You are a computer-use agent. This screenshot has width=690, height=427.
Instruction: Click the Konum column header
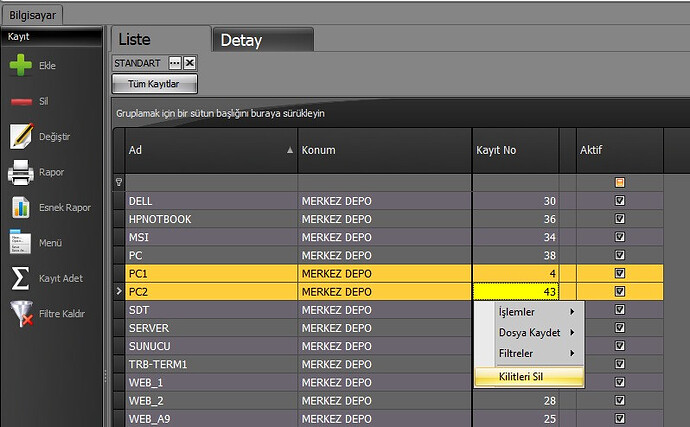pyautogui.click(x=385, y=150)
